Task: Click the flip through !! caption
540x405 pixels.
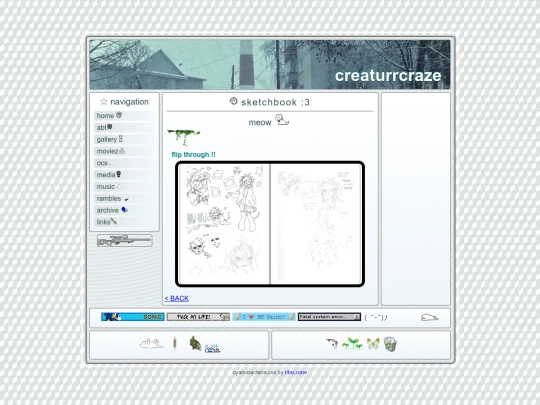Action: tap(194, 155)
